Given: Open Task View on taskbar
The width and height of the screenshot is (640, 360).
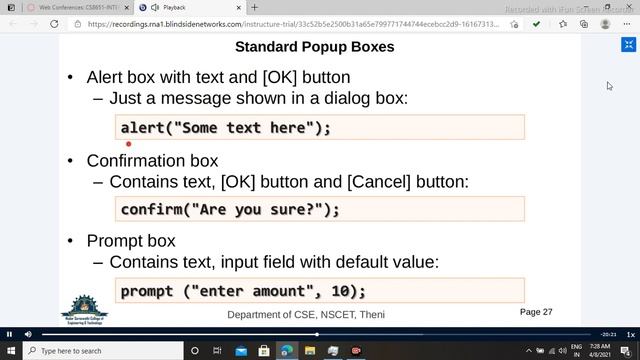Looking at the screenshot, I should tap(217, 351).
